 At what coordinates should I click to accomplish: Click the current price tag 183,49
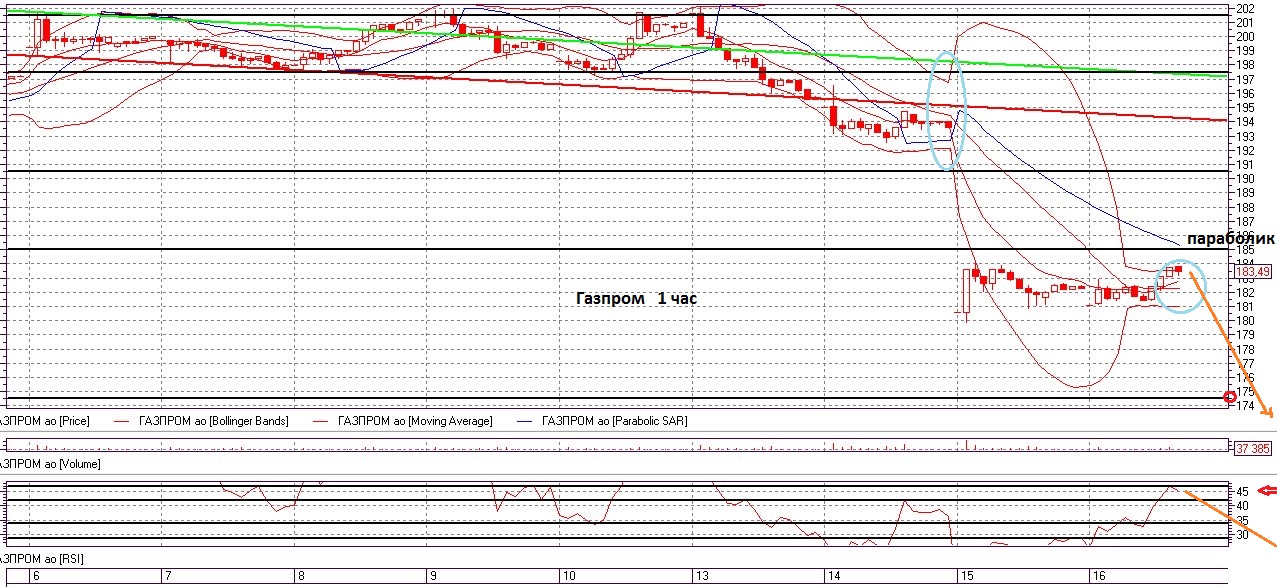[1253, 271]
